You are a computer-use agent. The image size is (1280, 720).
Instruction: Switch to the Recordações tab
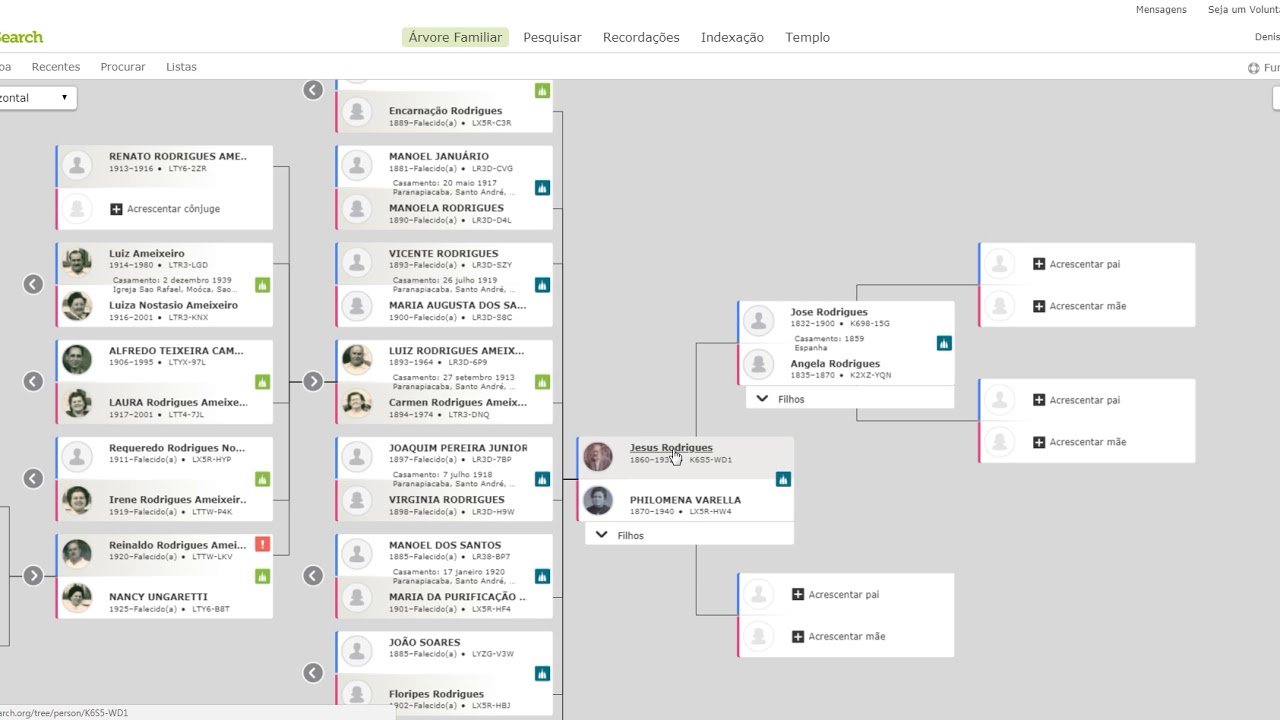[641, 37]
